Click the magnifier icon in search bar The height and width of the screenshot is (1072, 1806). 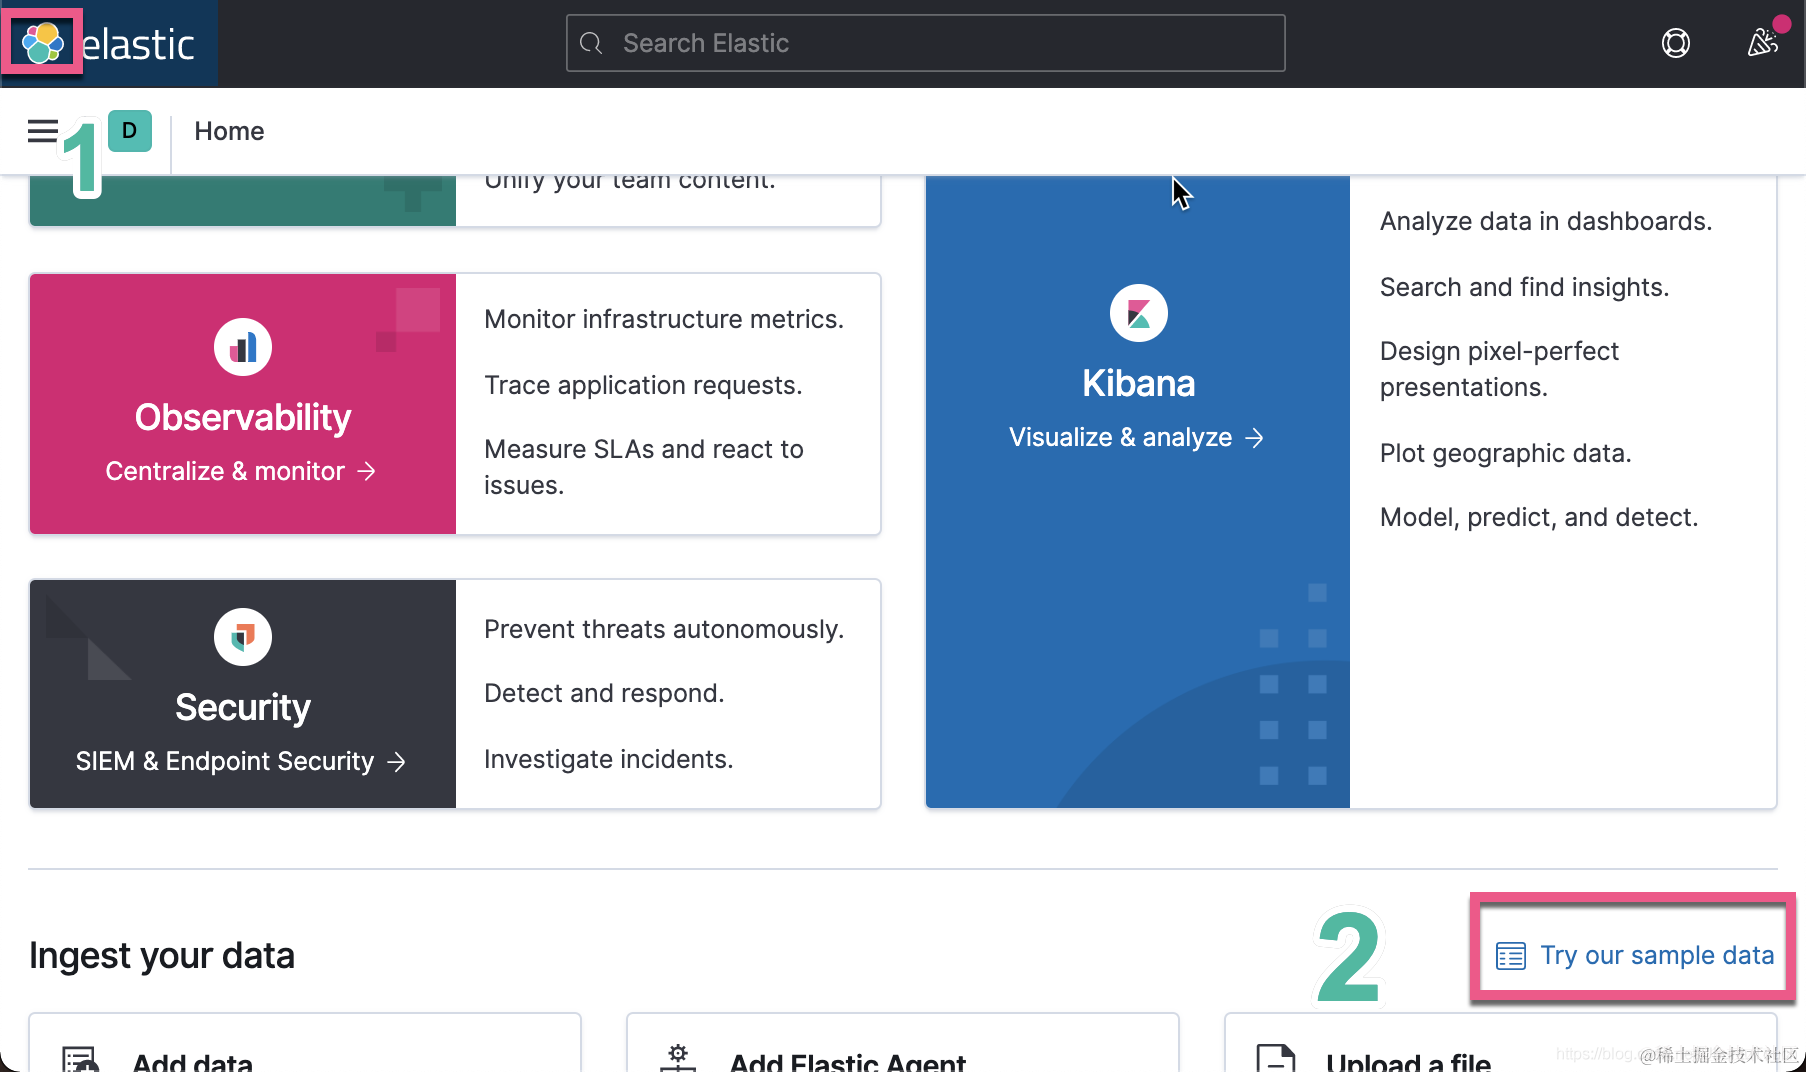pos(591,43)
